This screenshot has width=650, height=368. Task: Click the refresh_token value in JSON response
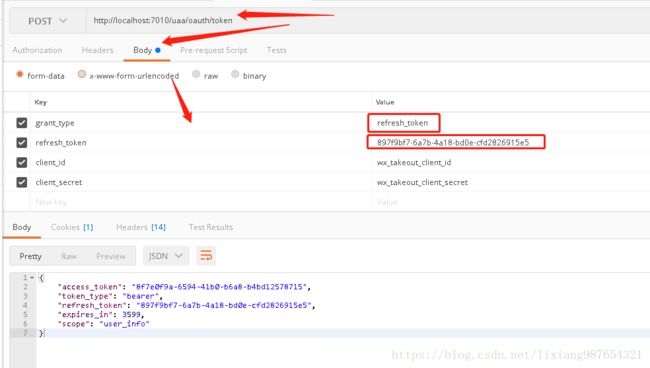click(223, 305)
